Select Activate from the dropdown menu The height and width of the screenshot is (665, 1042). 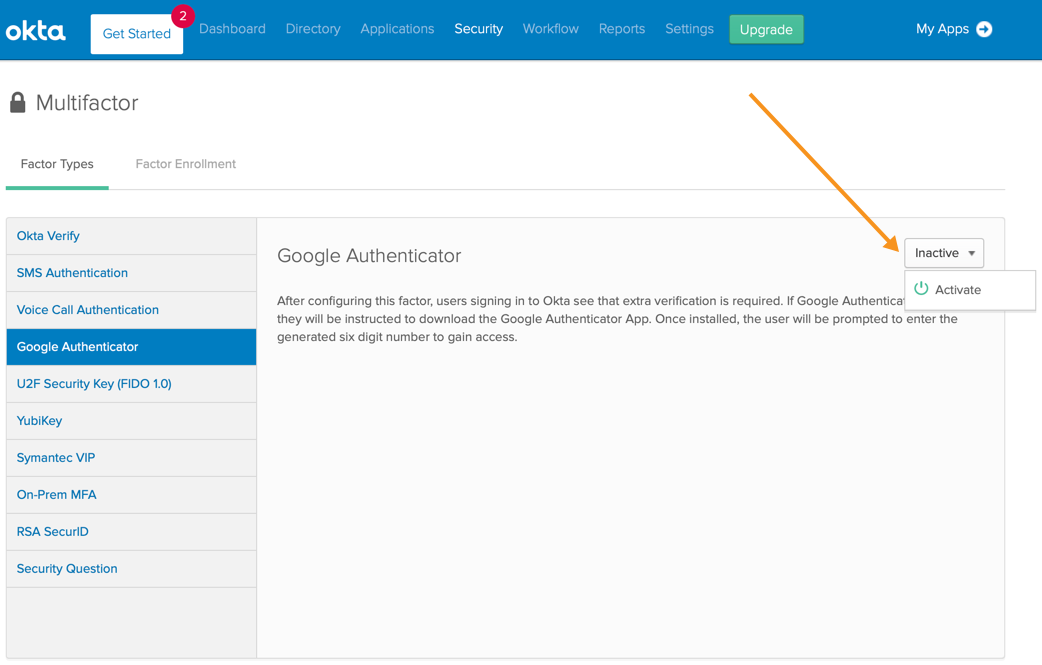pyautogui.click(x=958, y=290)
